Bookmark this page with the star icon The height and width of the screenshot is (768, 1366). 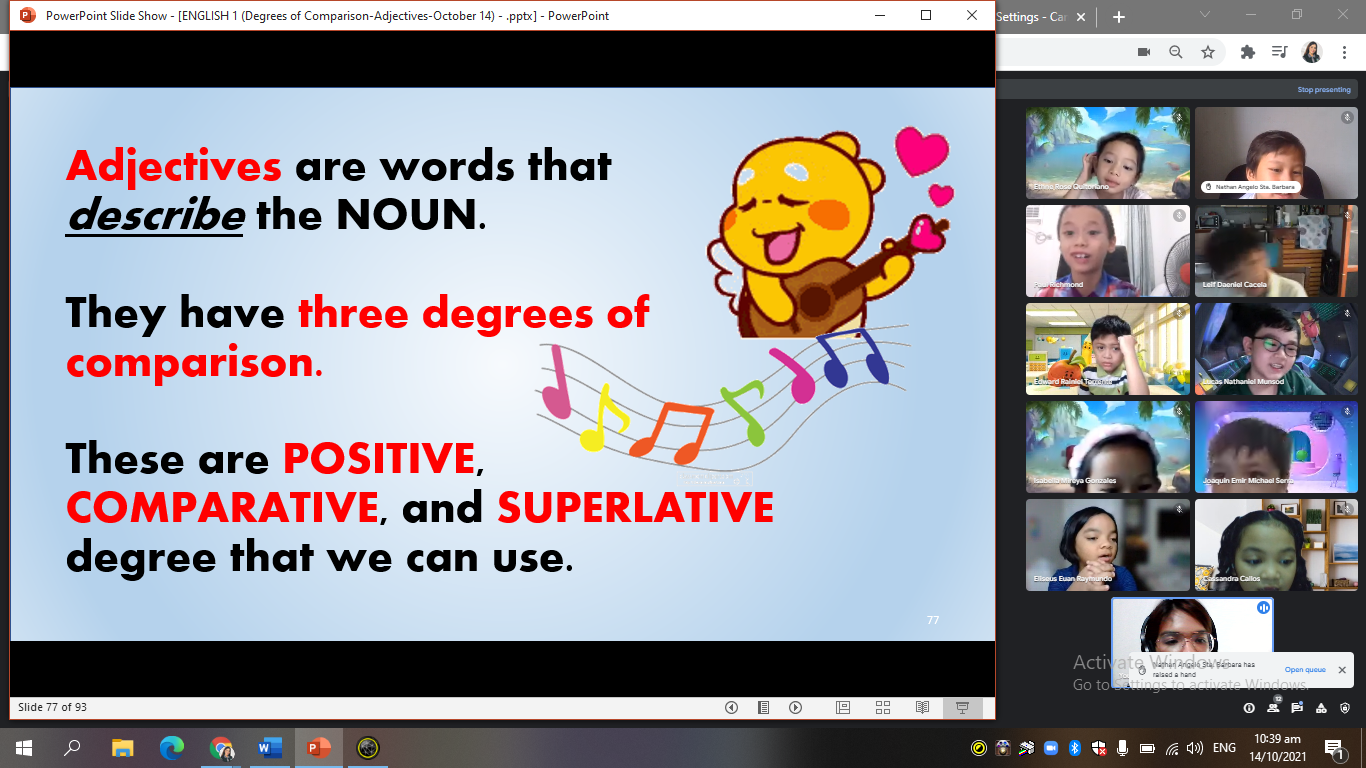pos(1208,52)
